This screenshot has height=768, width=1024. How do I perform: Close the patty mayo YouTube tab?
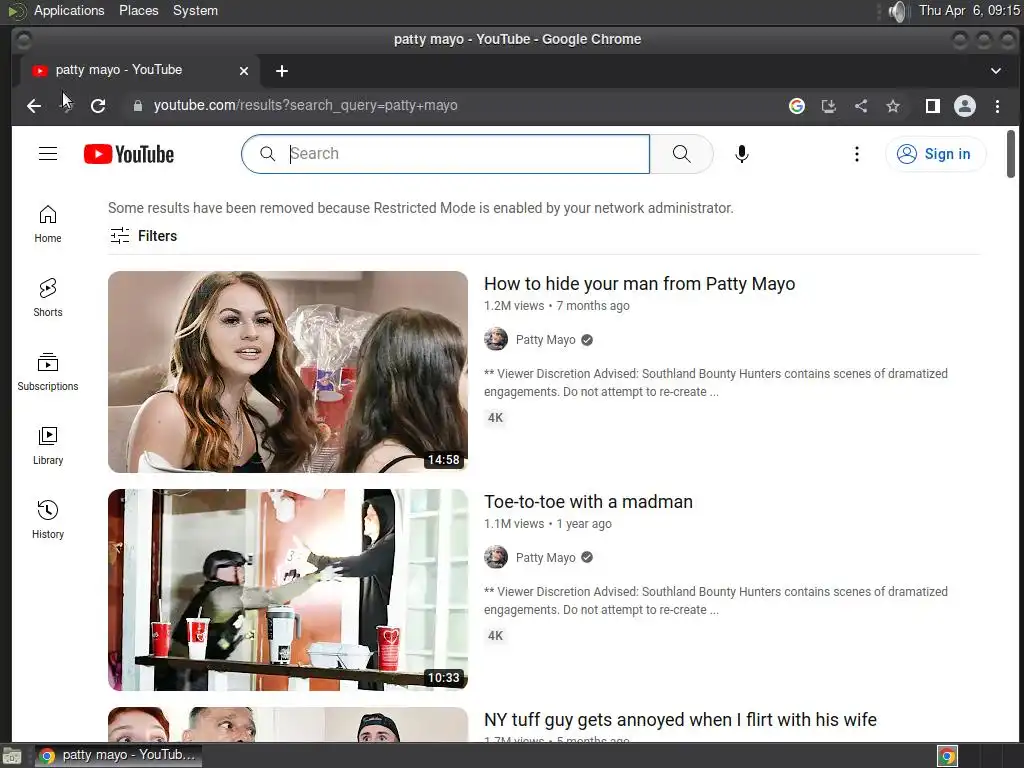tap(244, 71)
